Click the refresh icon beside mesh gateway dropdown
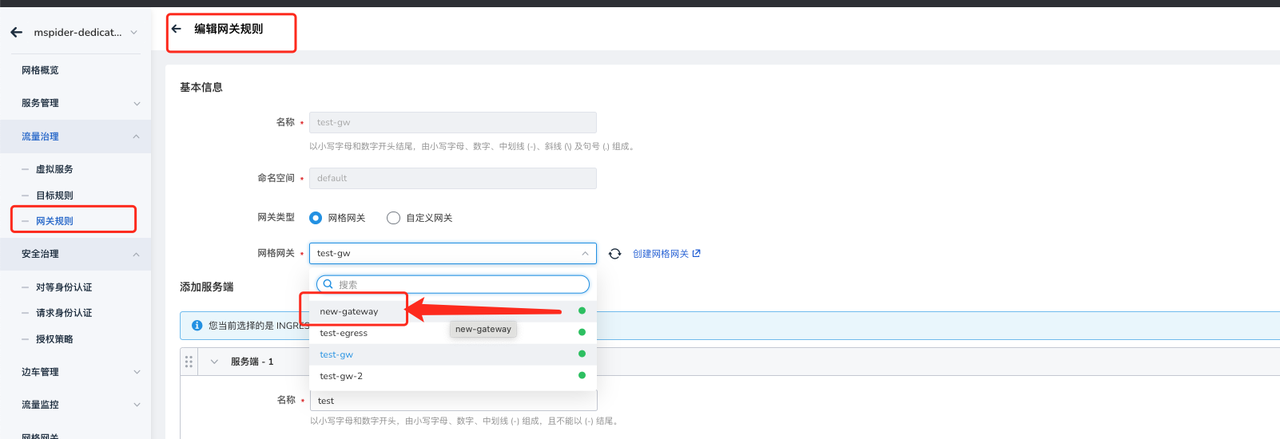The height and width of the screenshot is (439, 1280). tap(615, 254)
